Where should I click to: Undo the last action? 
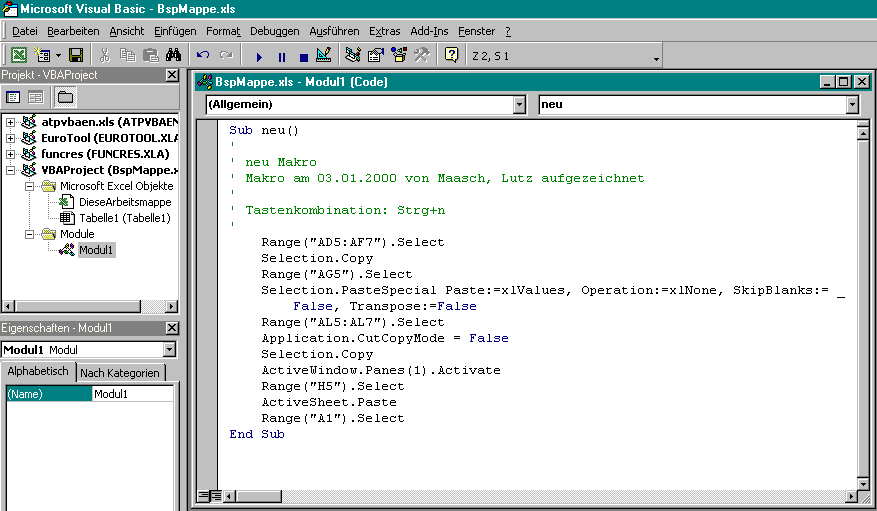pos(203,55)
